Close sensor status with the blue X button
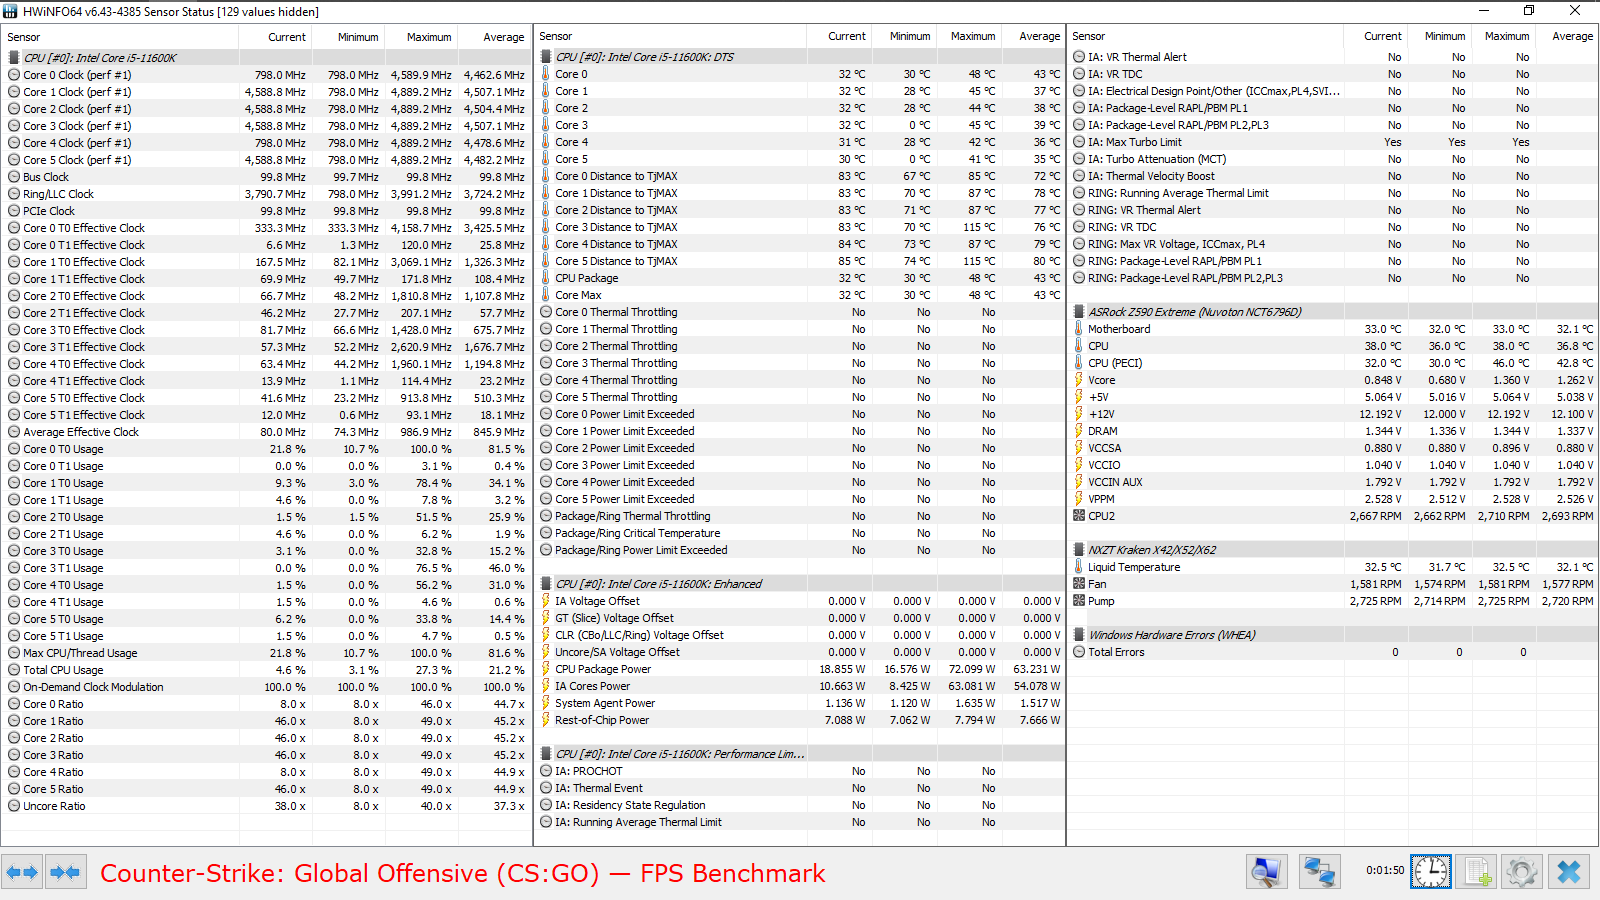This screenshot has height=900, width=1600. pos(1569,872)
